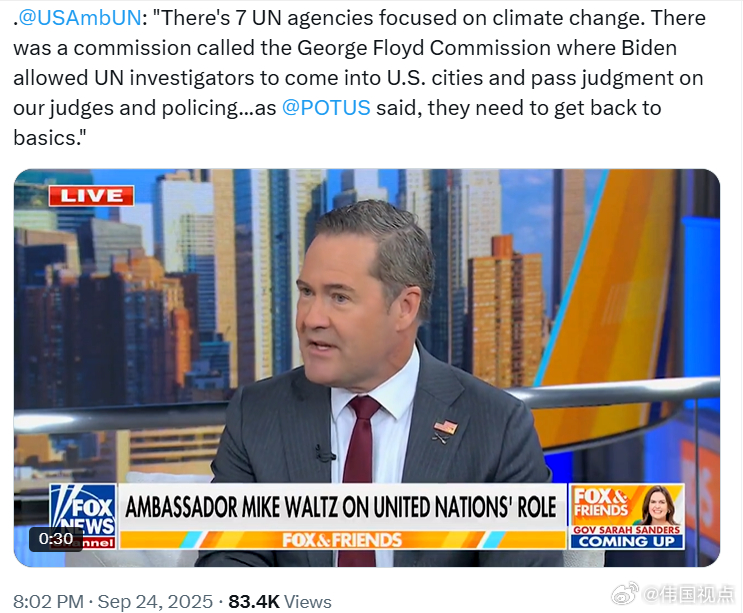View the 83.4K Views count
The image size is (743, 613).
pyautogui.click(x=280, y=602)
